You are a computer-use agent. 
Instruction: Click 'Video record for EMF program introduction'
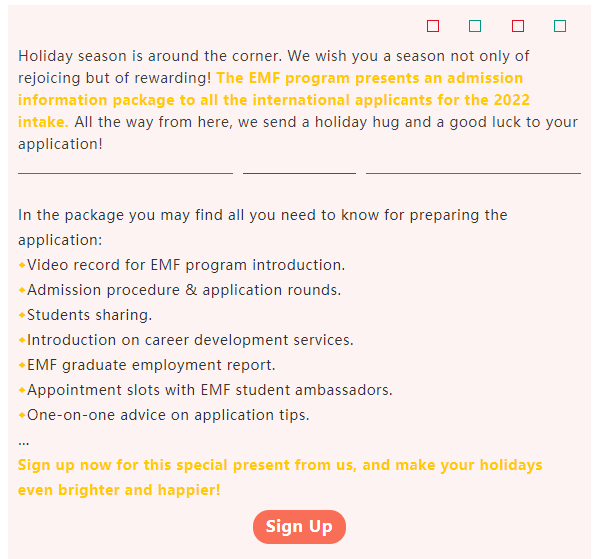[x=186, y=265]
